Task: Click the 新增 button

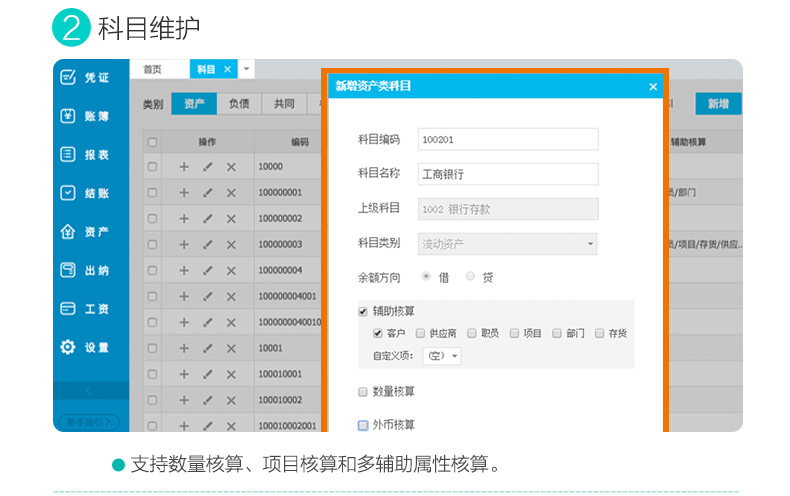Action: click(x=717, y=104)
